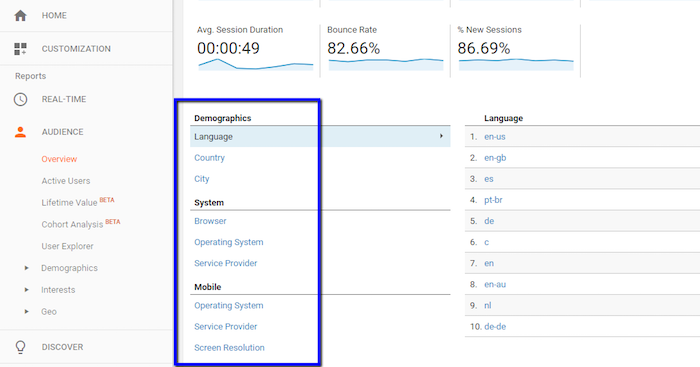Click the arrow beside Language row

pyautogui.click(x=441, y=136)
